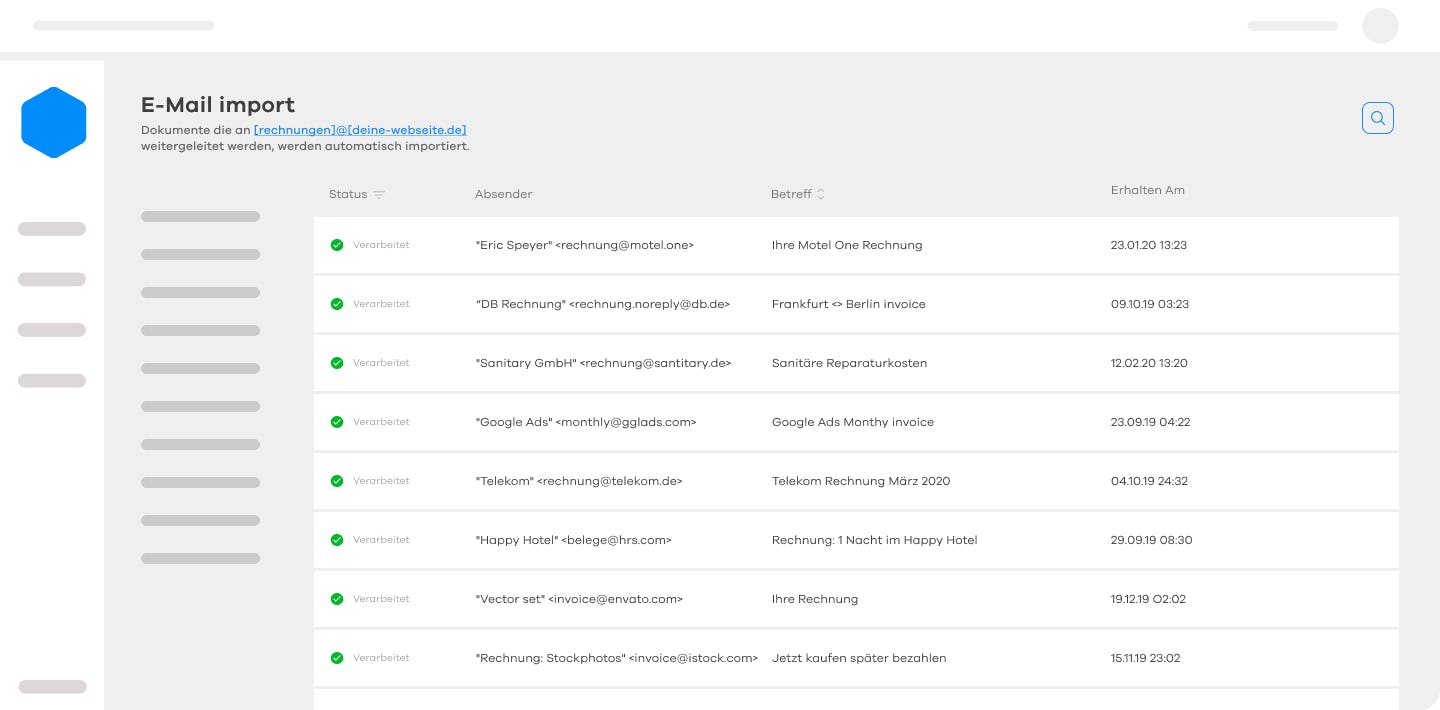Screen dimensions: 1440x710
Task: Click green checkmark on Happy Hotel row
Action: pyautogui.click(x=337, y=540)
